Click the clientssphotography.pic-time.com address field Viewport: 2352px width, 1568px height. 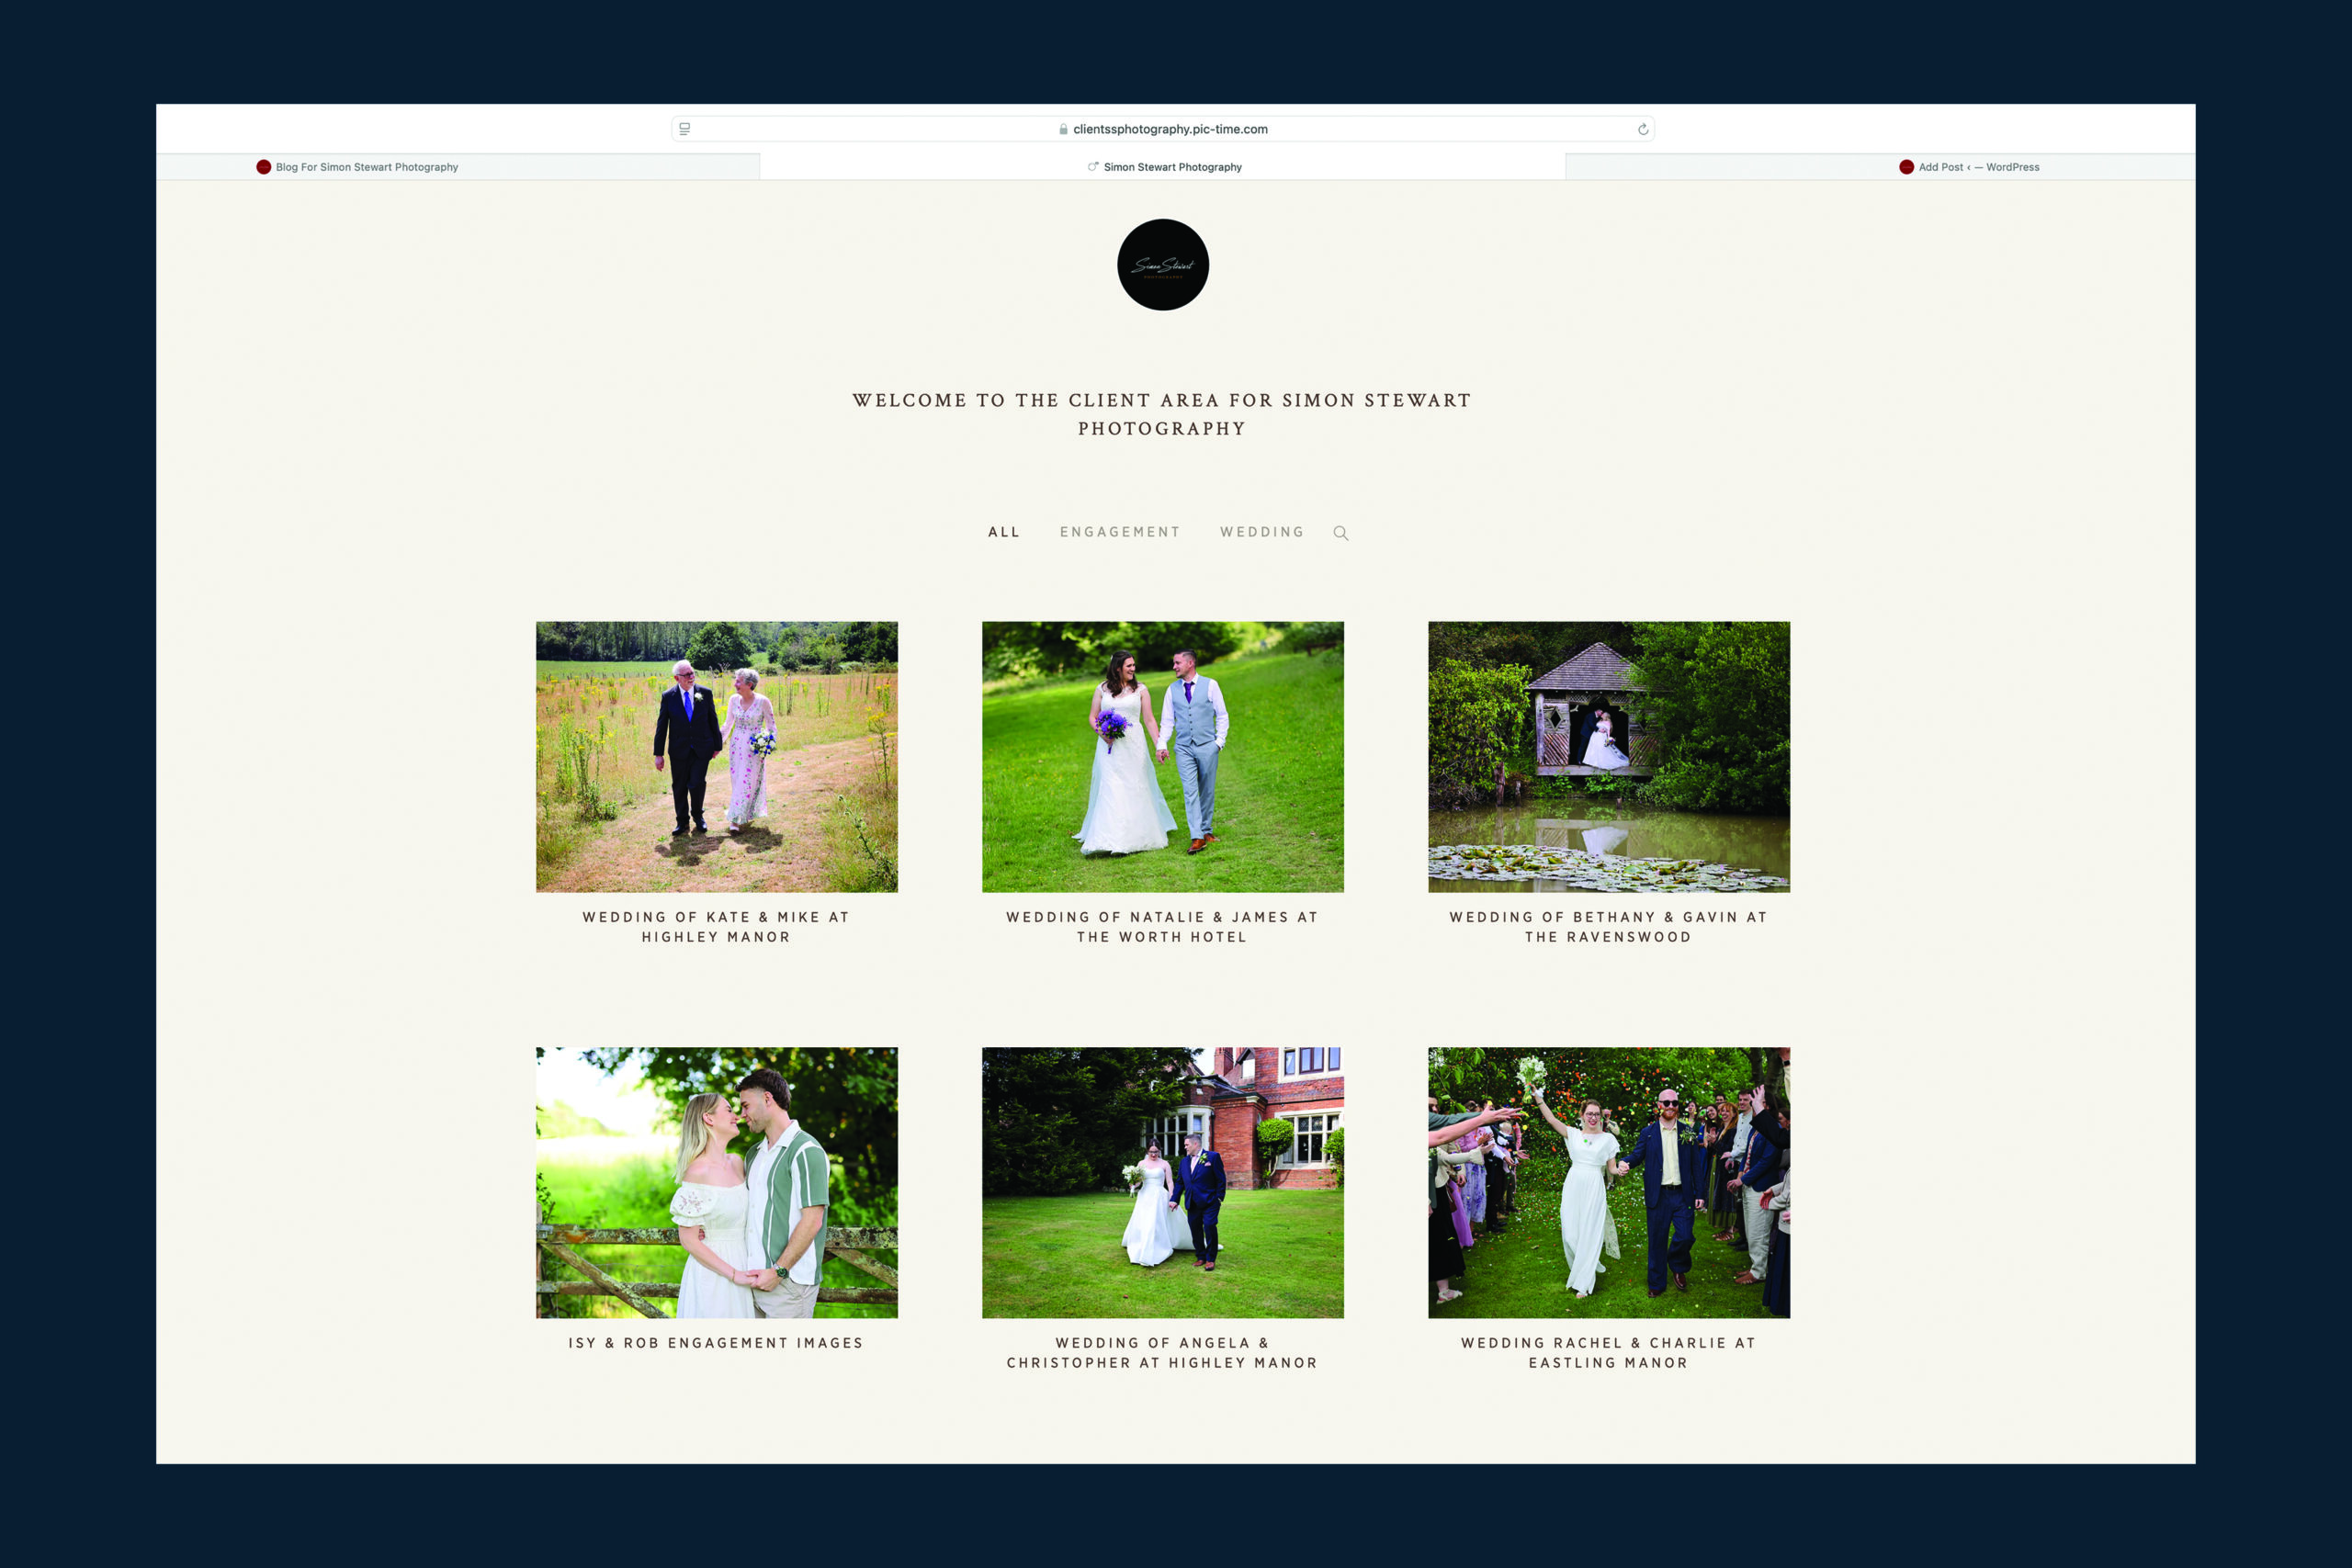pyautogui.click(x=1163, y=129)
